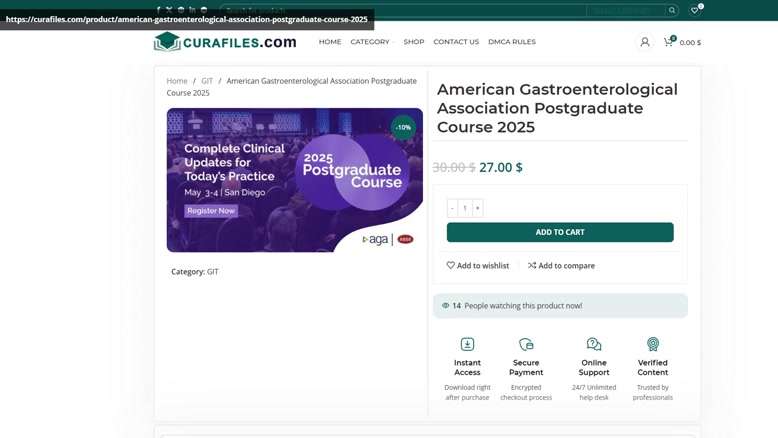
Task: Click the Verified Content badge icon
Action: (x=652, y=344)
